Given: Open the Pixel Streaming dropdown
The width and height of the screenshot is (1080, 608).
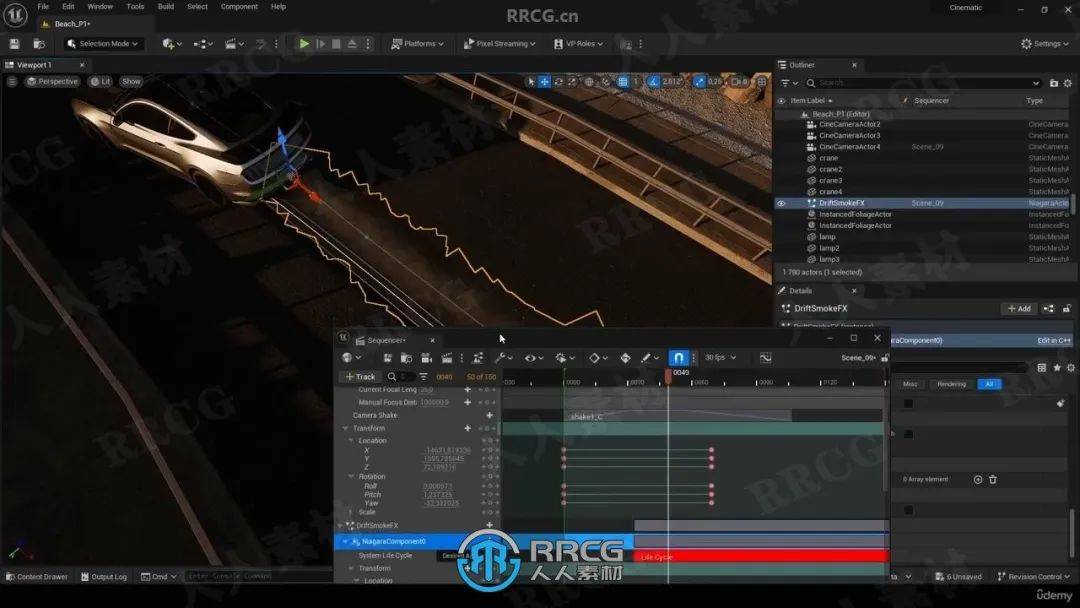Looking at the screenshot, I should point(499,43).
